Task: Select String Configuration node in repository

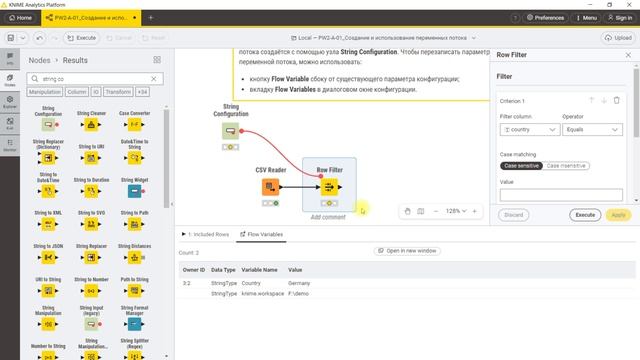Action: [49, 124]
